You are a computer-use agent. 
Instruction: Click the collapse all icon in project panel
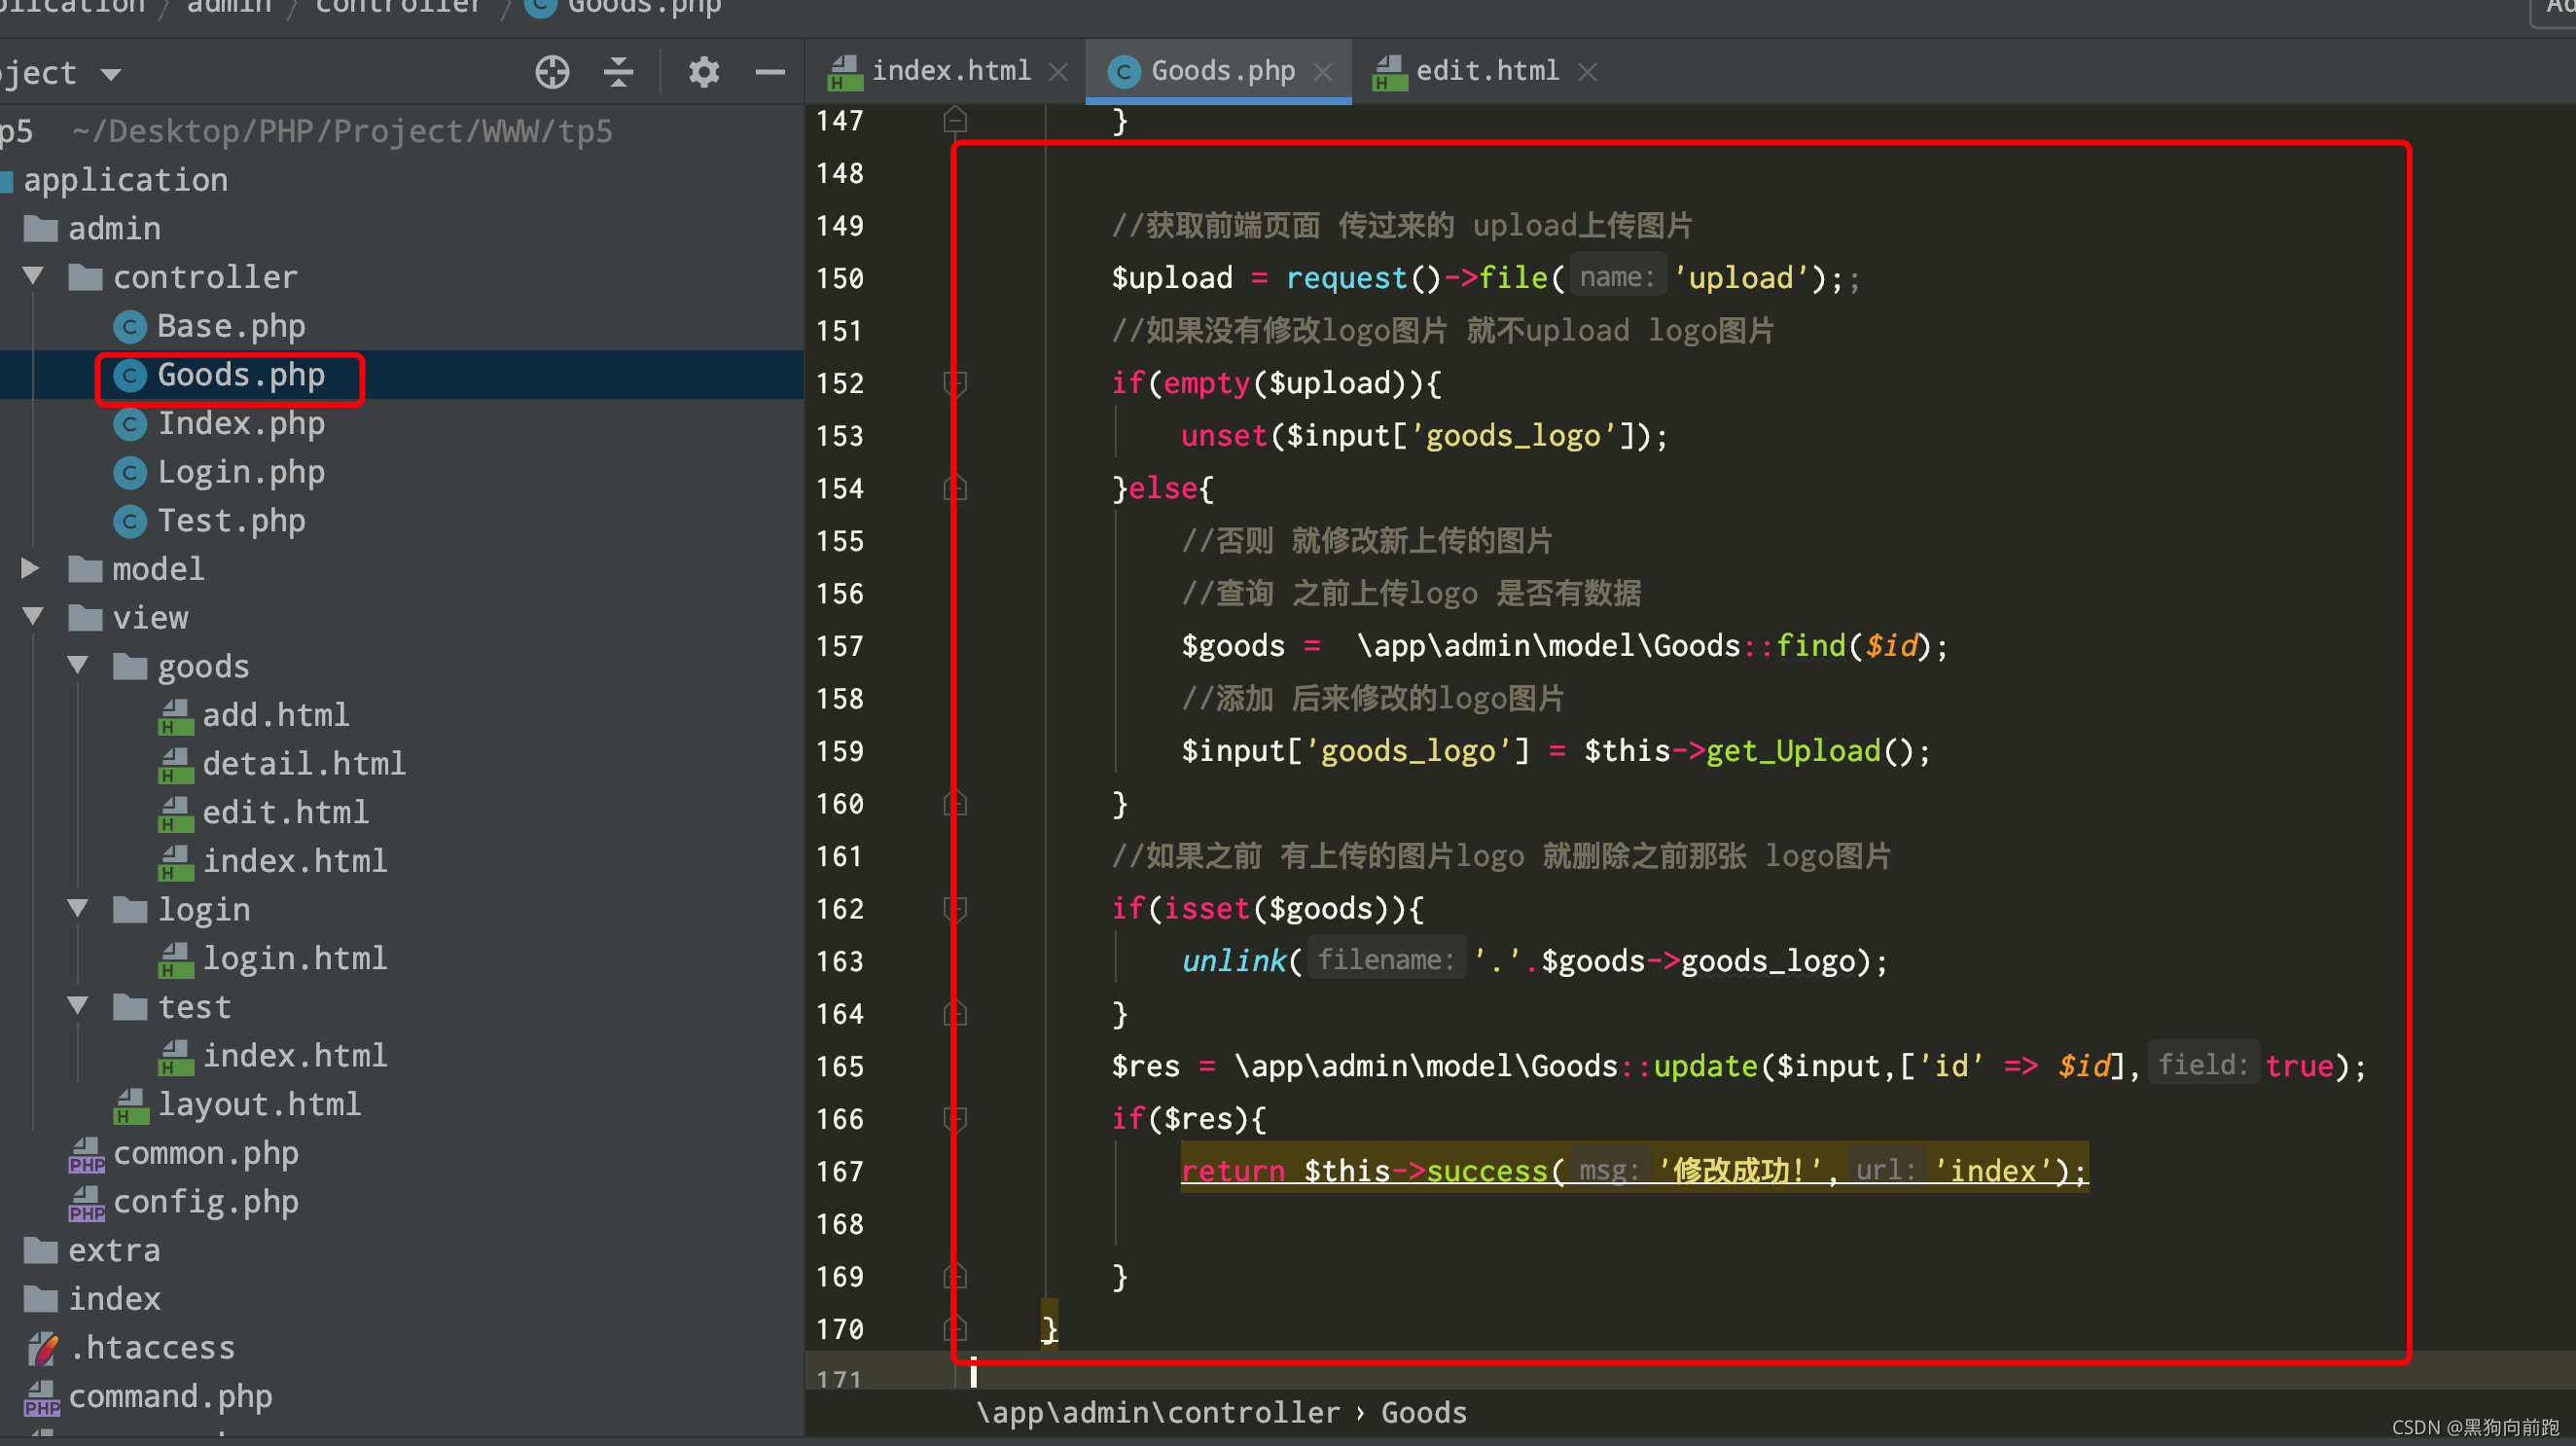tap(619, 72)
